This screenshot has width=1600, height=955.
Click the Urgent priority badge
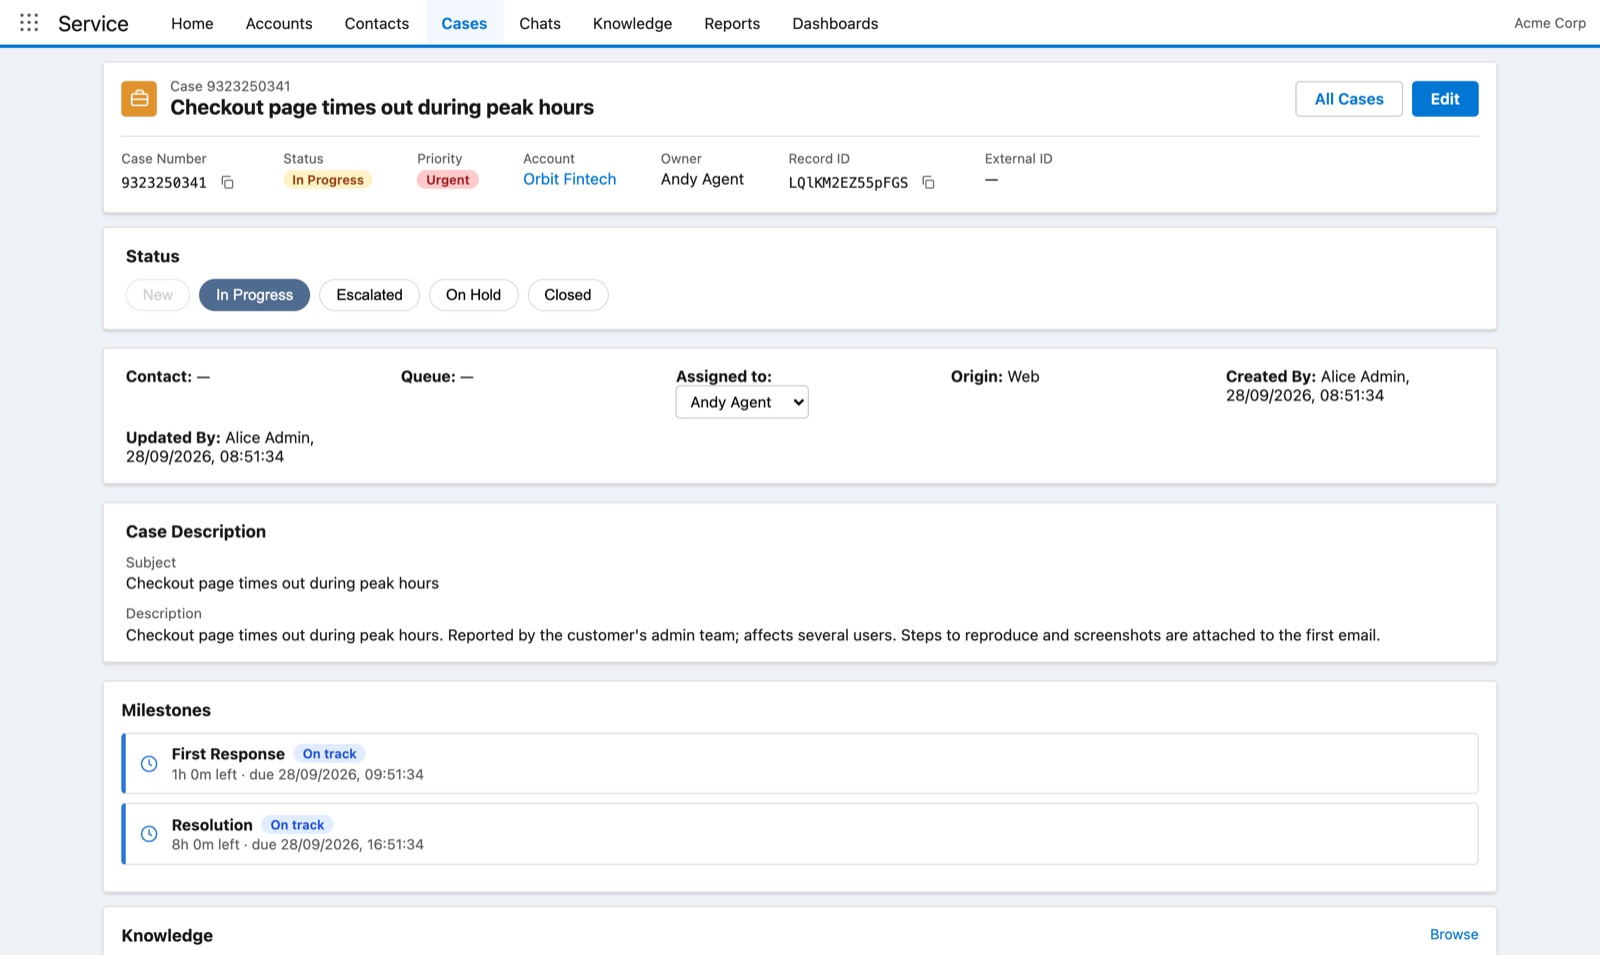coord(448,180)
